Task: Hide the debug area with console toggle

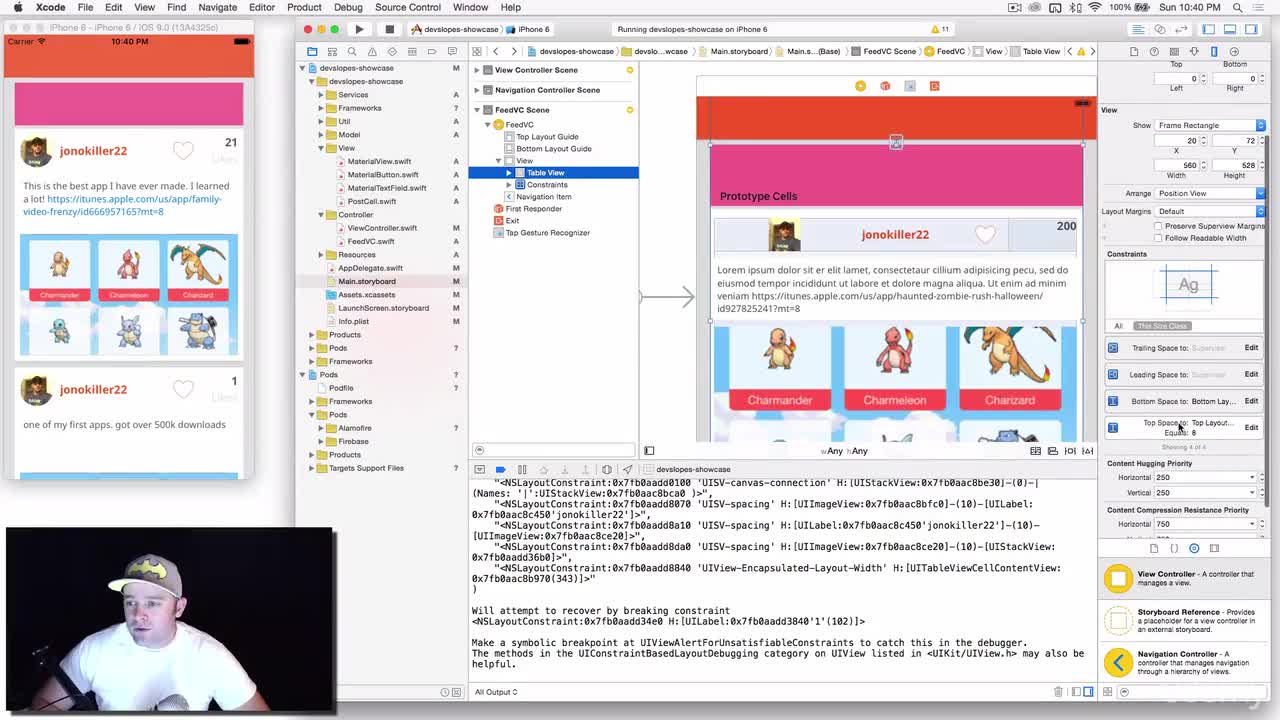Action: 479,469
